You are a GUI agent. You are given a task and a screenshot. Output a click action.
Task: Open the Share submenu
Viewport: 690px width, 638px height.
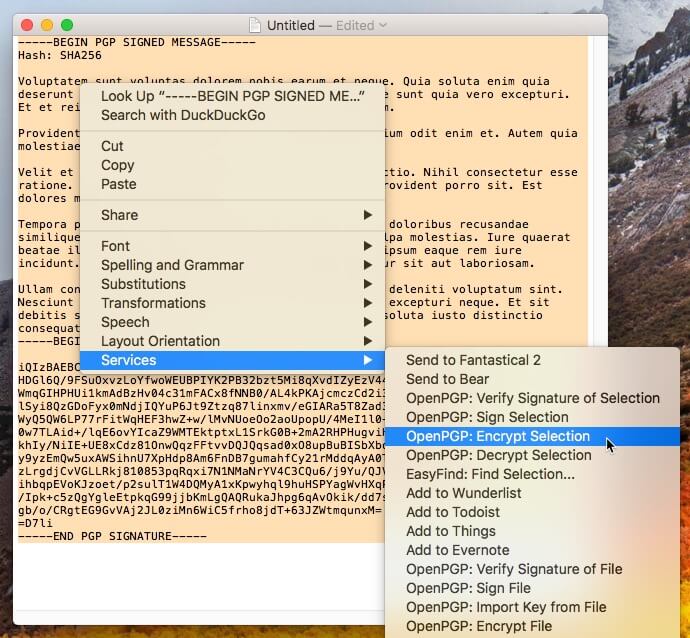pyautogui.click(x=232, y=215)
